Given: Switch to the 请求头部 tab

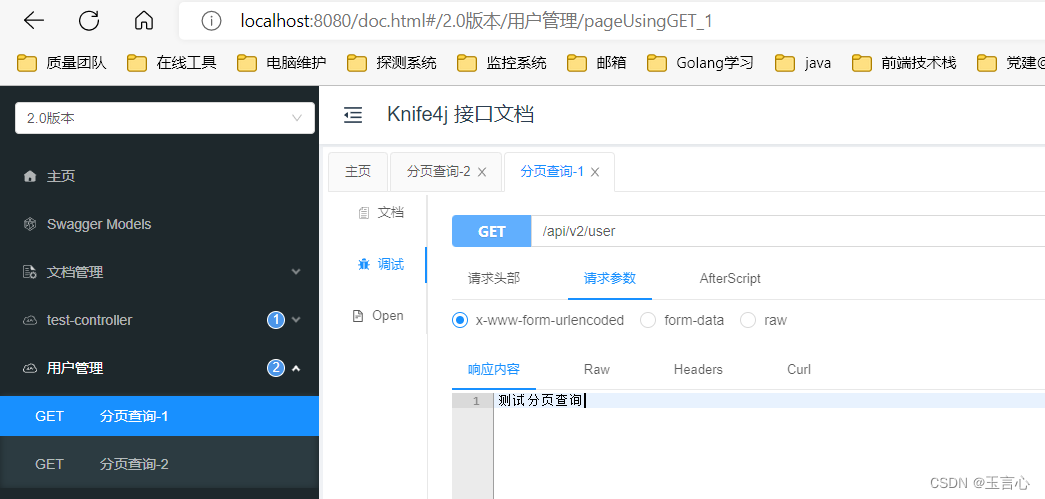Looking at the screenshot, I should [x=494, y=278].
